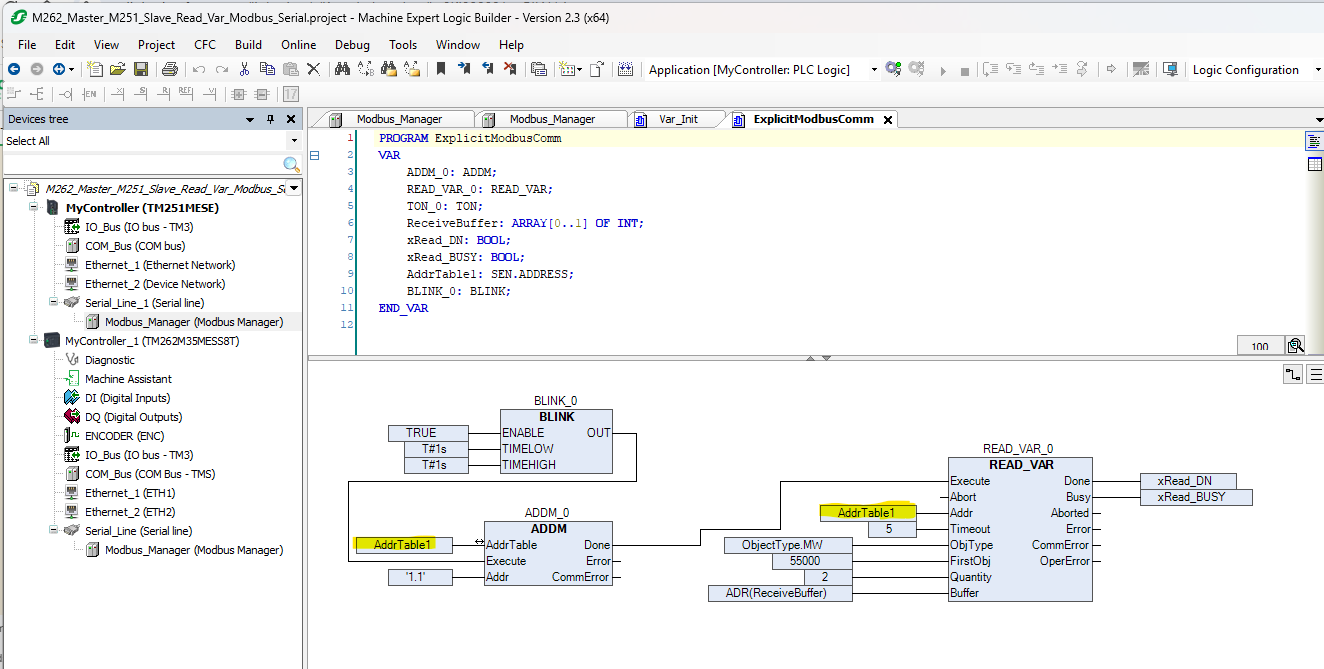Toggle bookmark with the bookmark icon
Viewport: 1324px width, 669px height.
pyautogui.click(x=441, y=69)
